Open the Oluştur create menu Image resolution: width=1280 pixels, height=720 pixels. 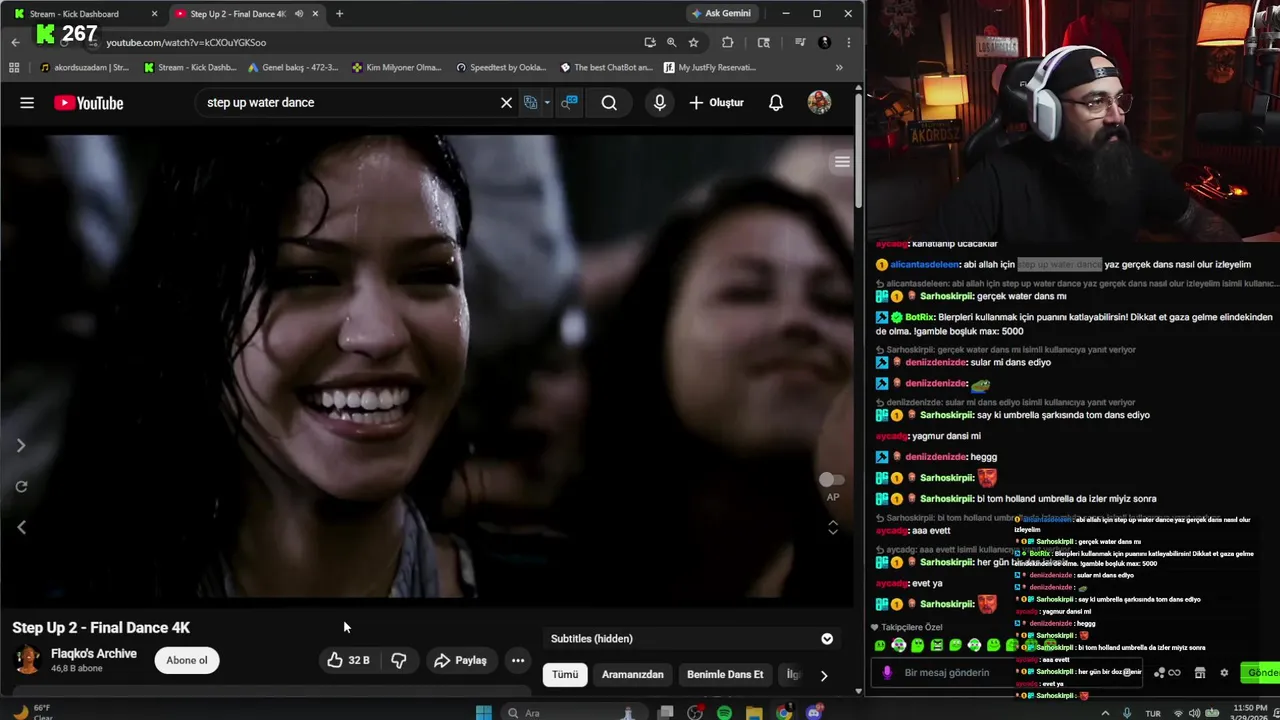[716, 102]
